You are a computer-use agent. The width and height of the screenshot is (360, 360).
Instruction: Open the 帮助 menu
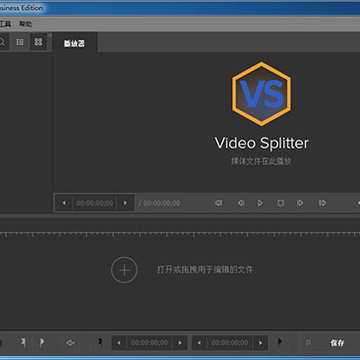[x=26, y=24]
